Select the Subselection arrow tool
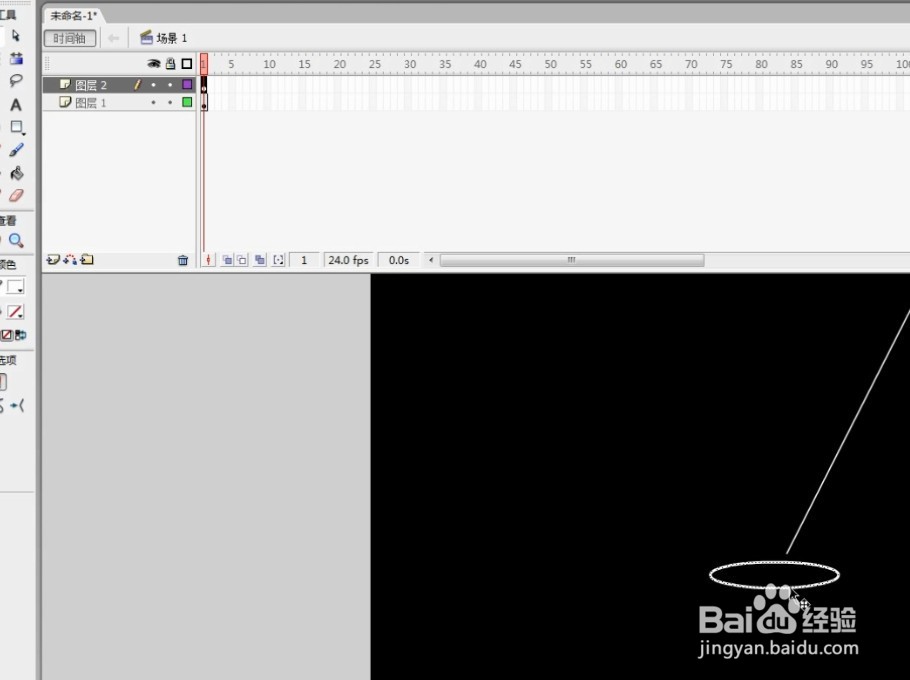Viewport: 910px width, 680px height. click(x=16, y=36)
